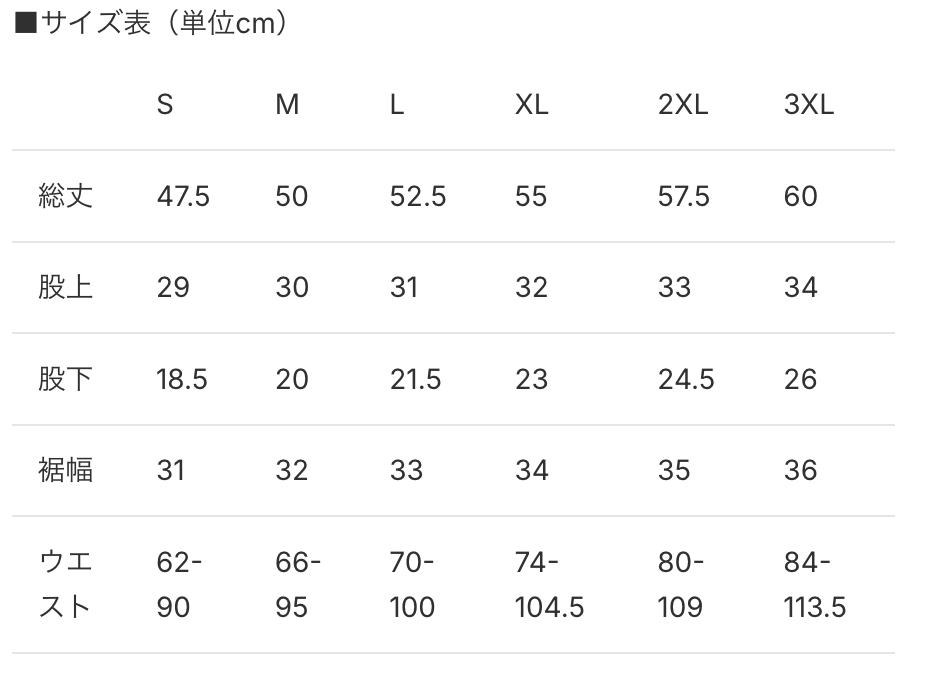Click the L size column header
938x682 pixels.
tap(397, 105)
